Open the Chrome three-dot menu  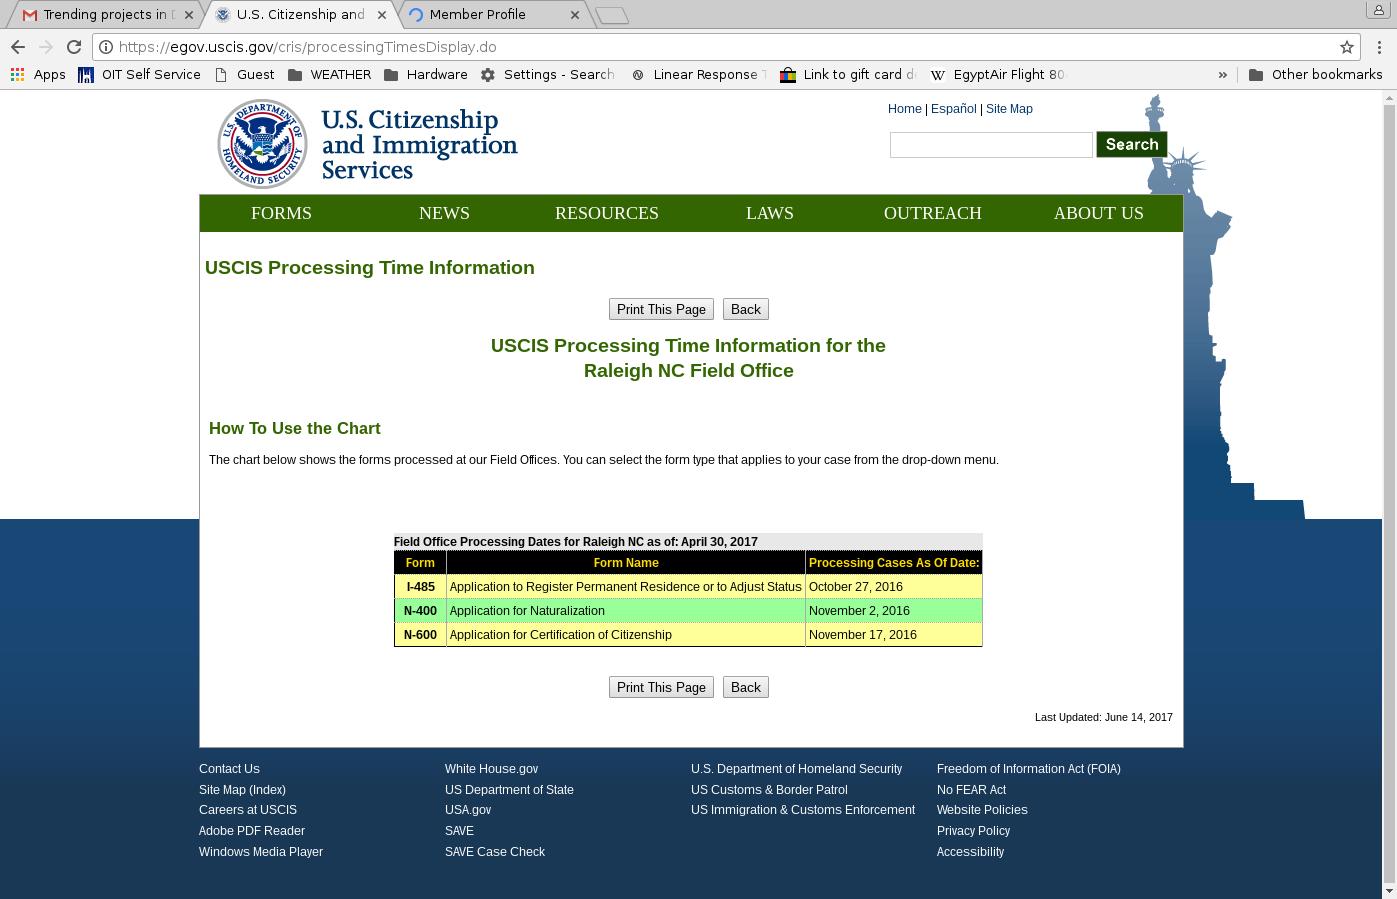tap(1380, 47)
